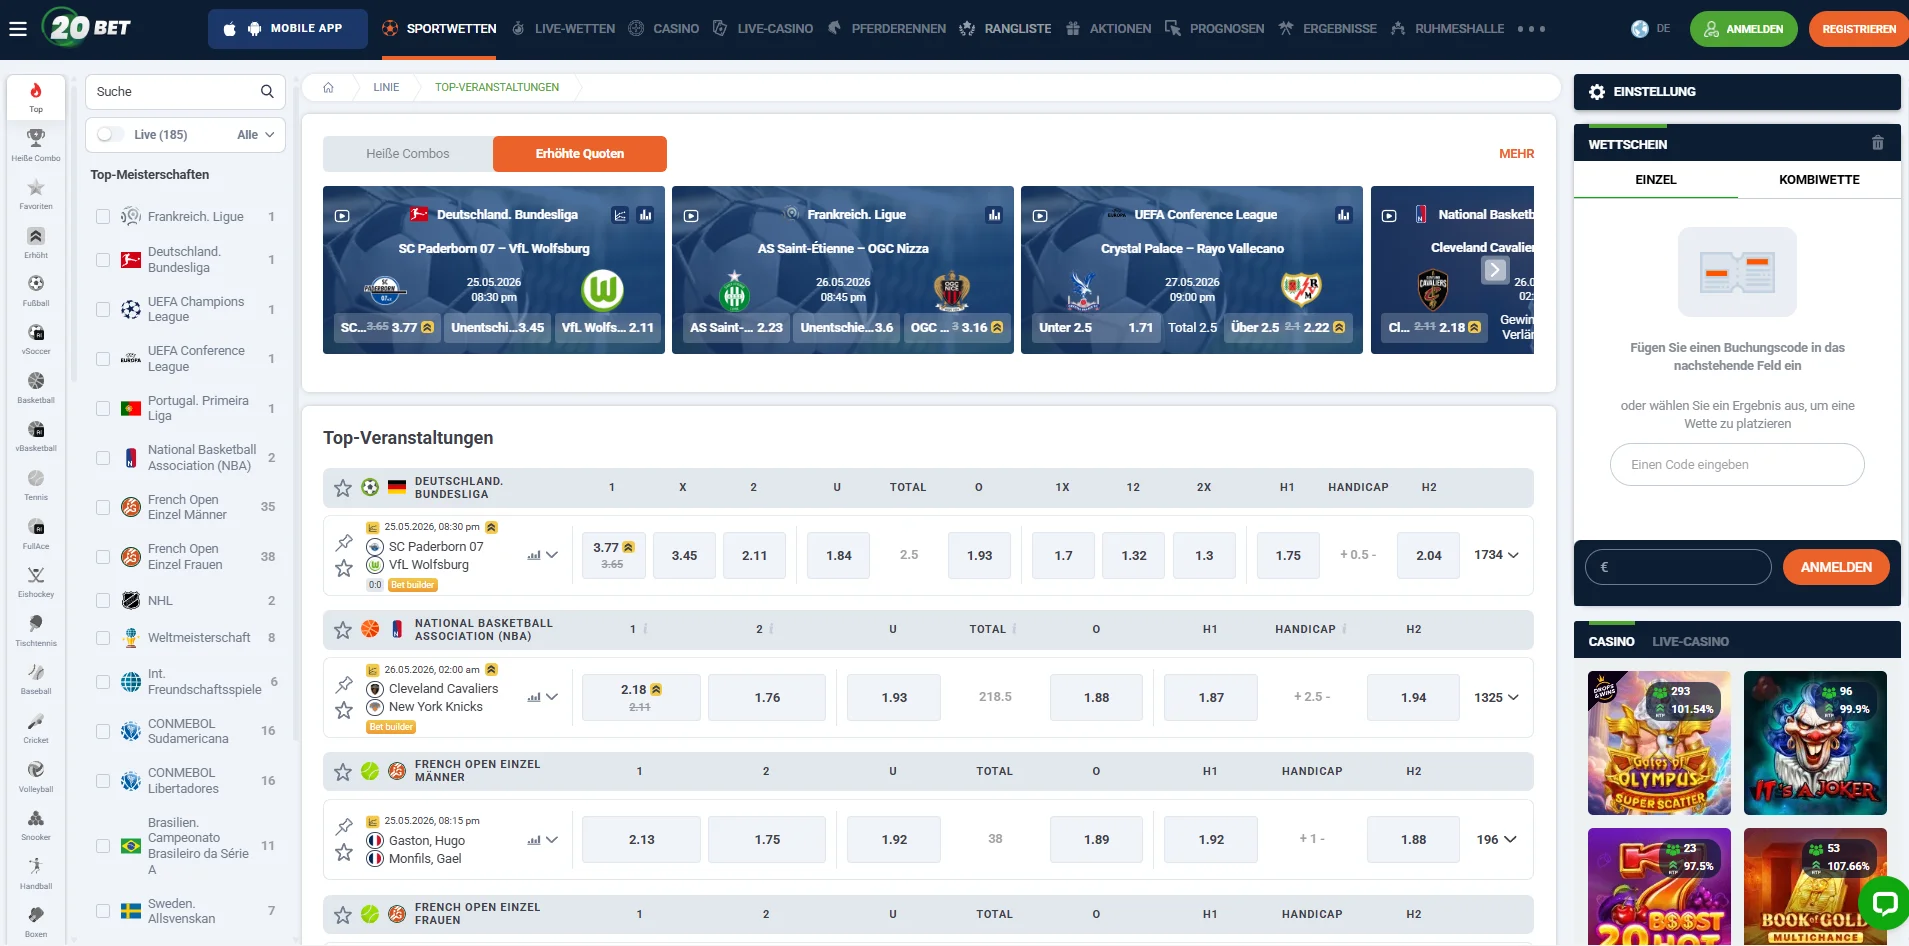This screenshot has width=1909, height=946.
Task: Check the UEFA Champions League checkbox
Action: (x=103, y=310)
